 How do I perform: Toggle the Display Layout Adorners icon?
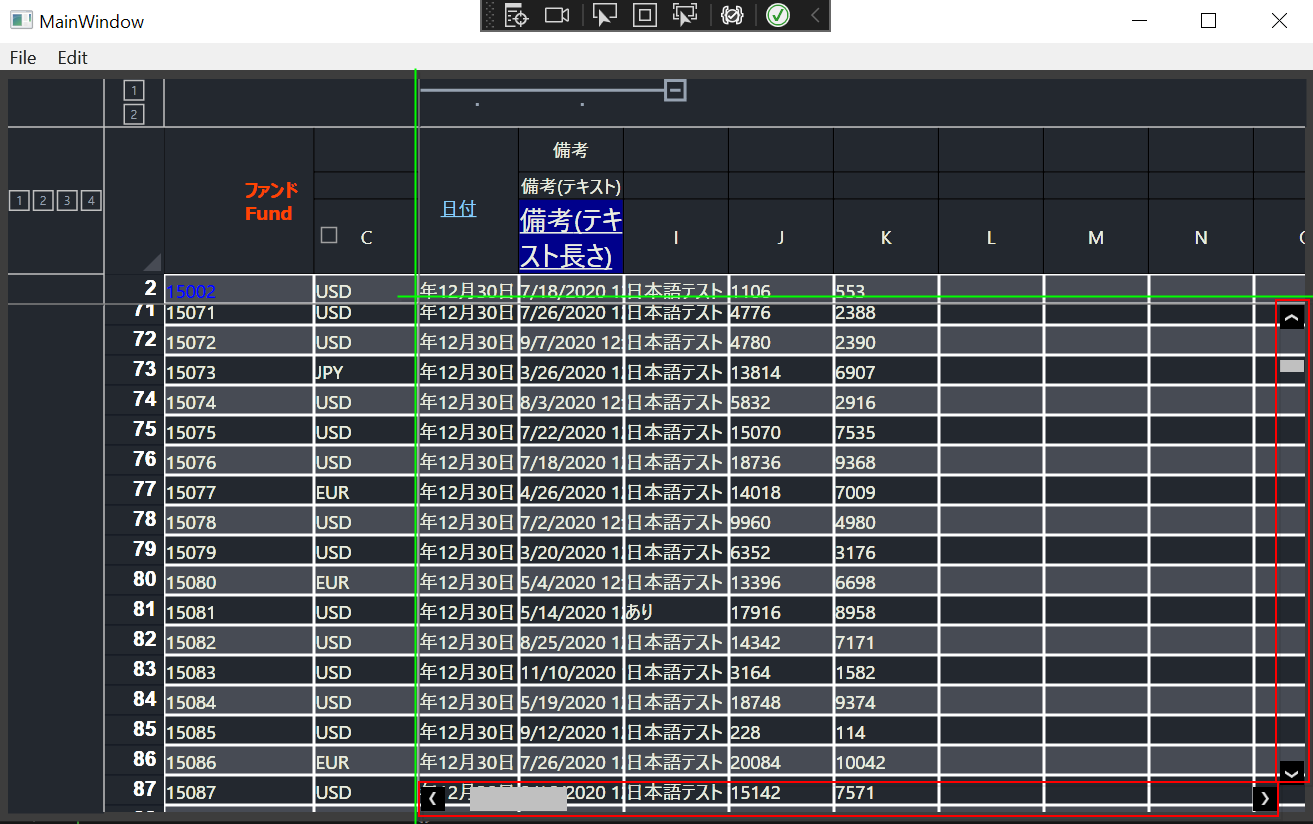pos(645,15)
